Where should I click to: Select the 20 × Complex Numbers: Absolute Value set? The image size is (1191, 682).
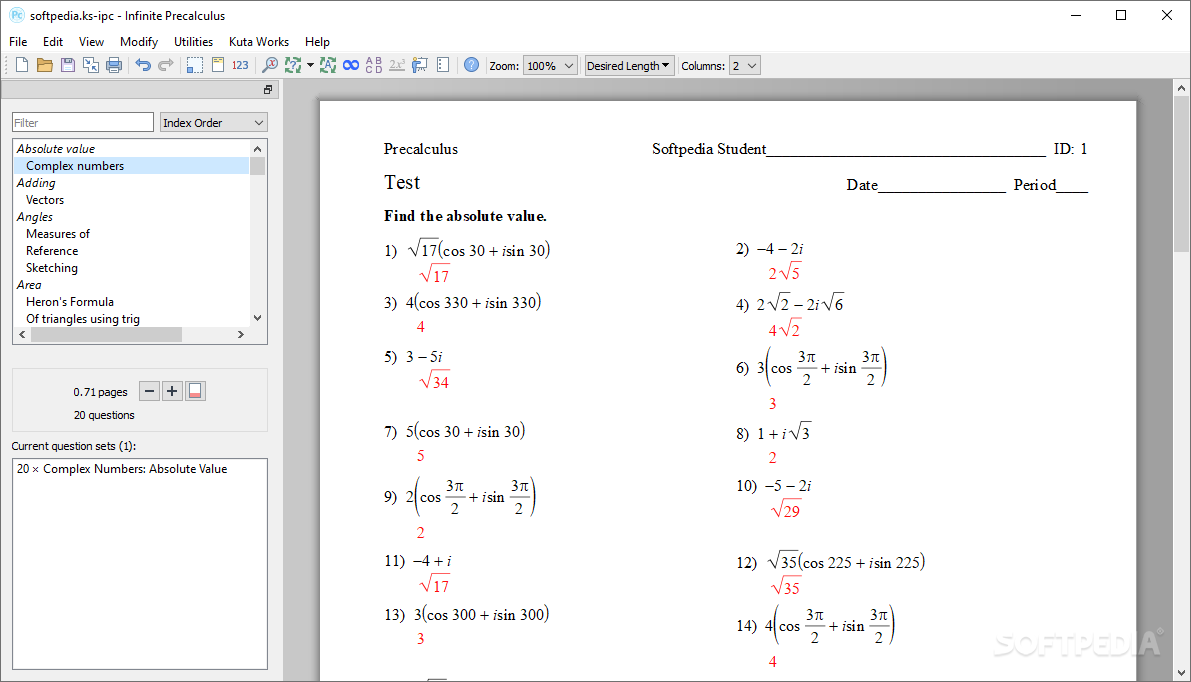122,469
